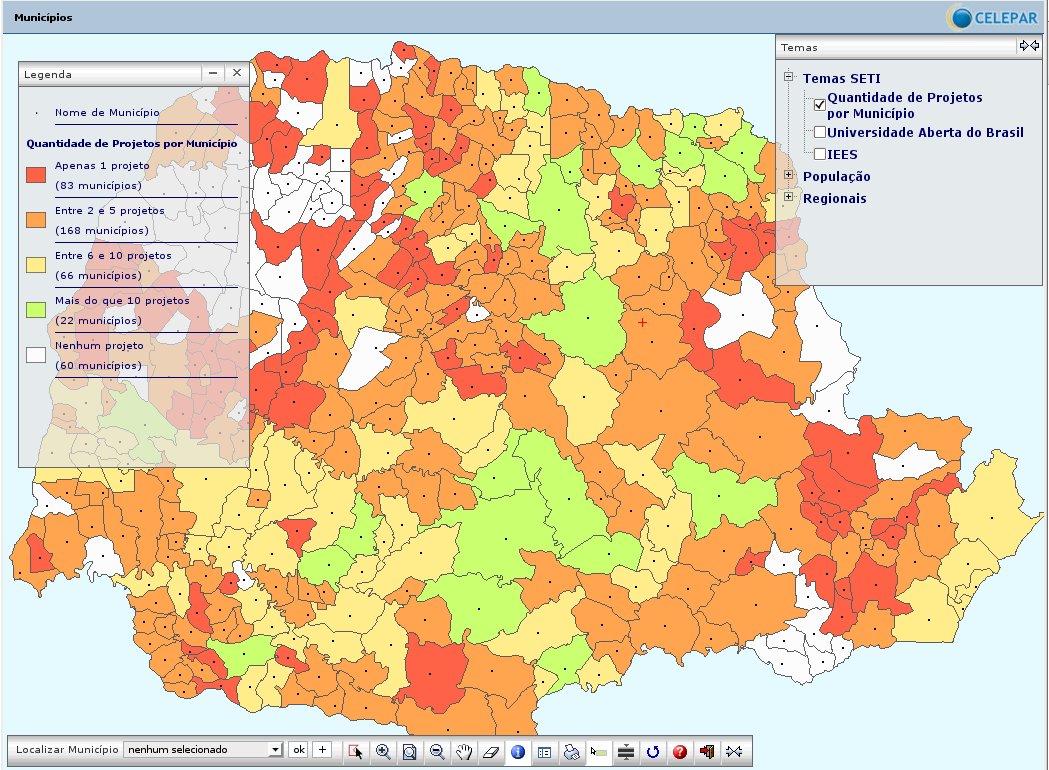Enable Universidade Aberta do Brasil layer
This screenshot has height=770, width=1049.
tap(820, 132)
